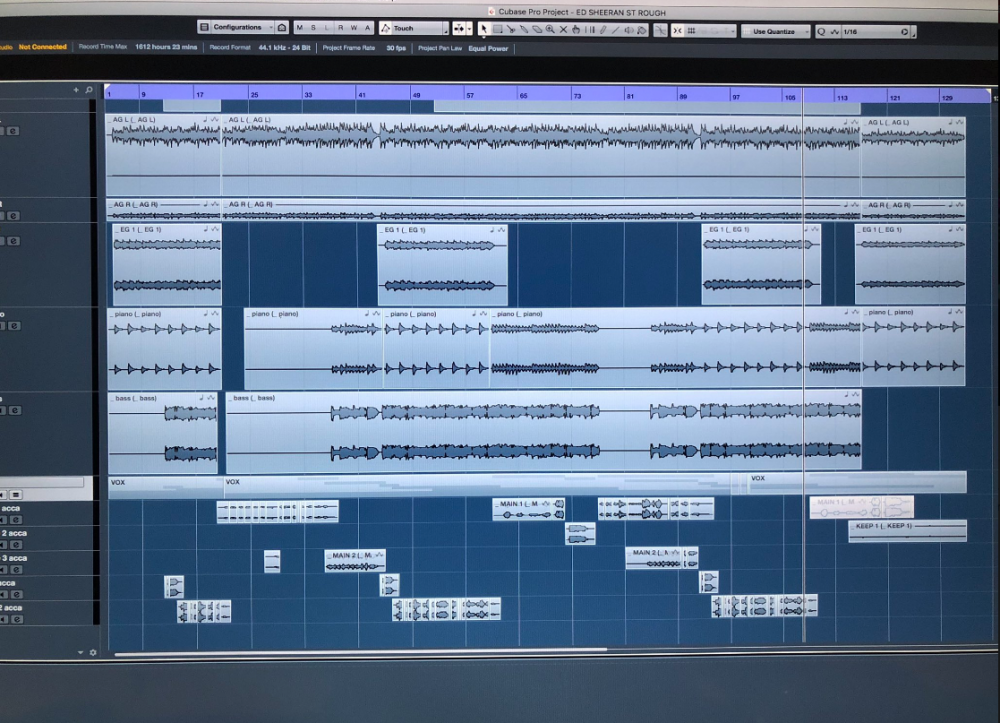Expand track list options arrow beside gear
Screen dimensions: 1000x723
point(80,652)
